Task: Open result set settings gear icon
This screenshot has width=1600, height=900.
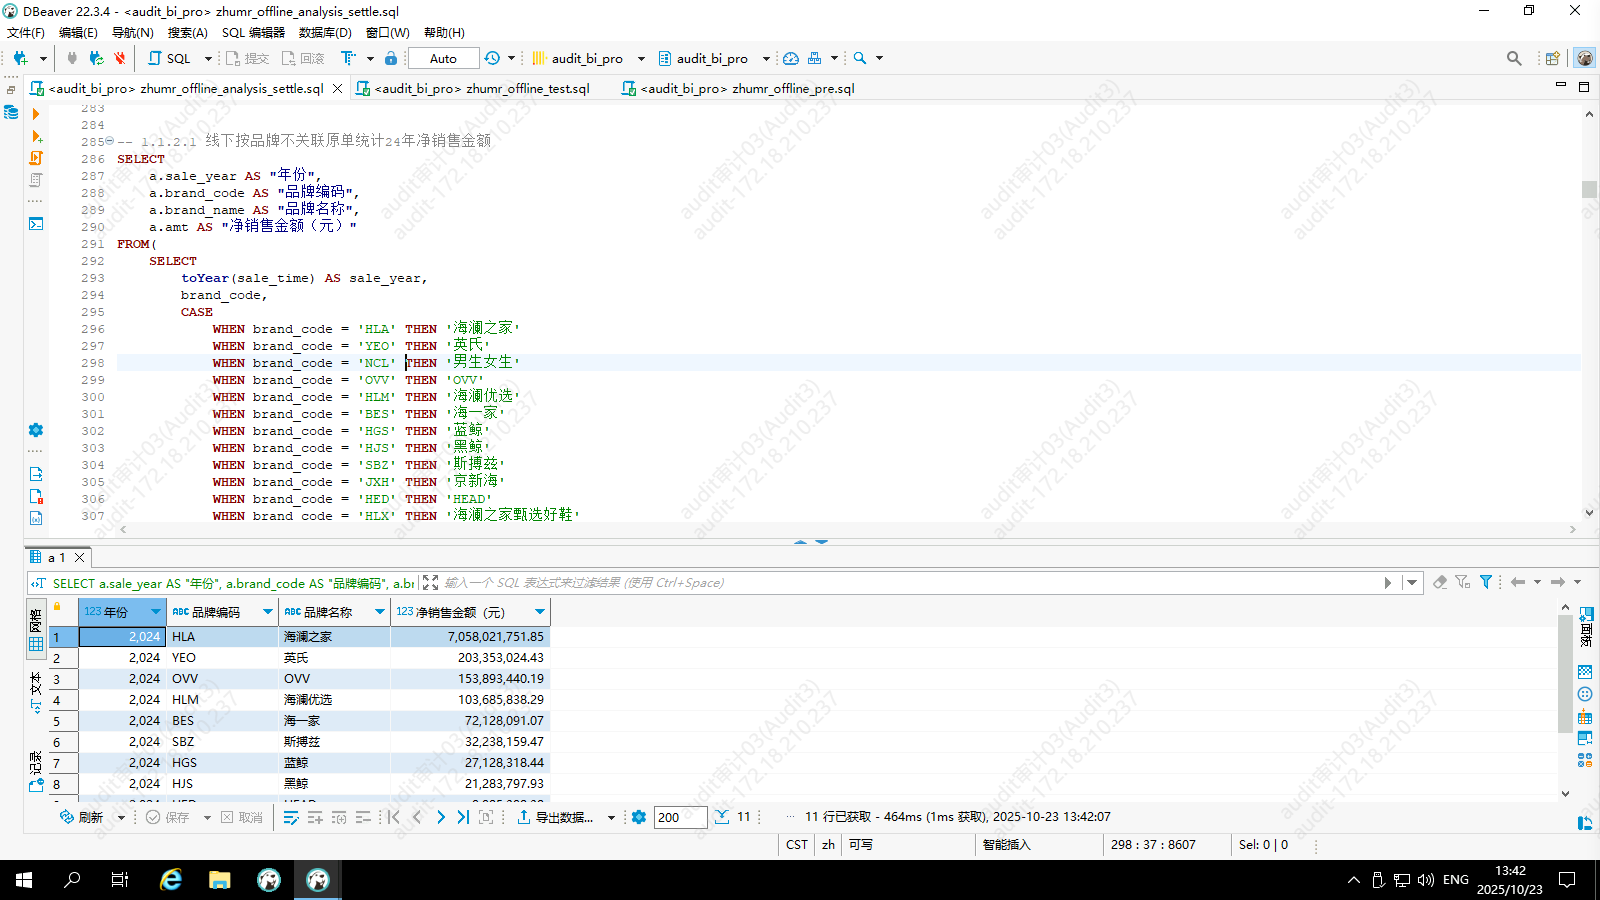Action: pos(639,817)
